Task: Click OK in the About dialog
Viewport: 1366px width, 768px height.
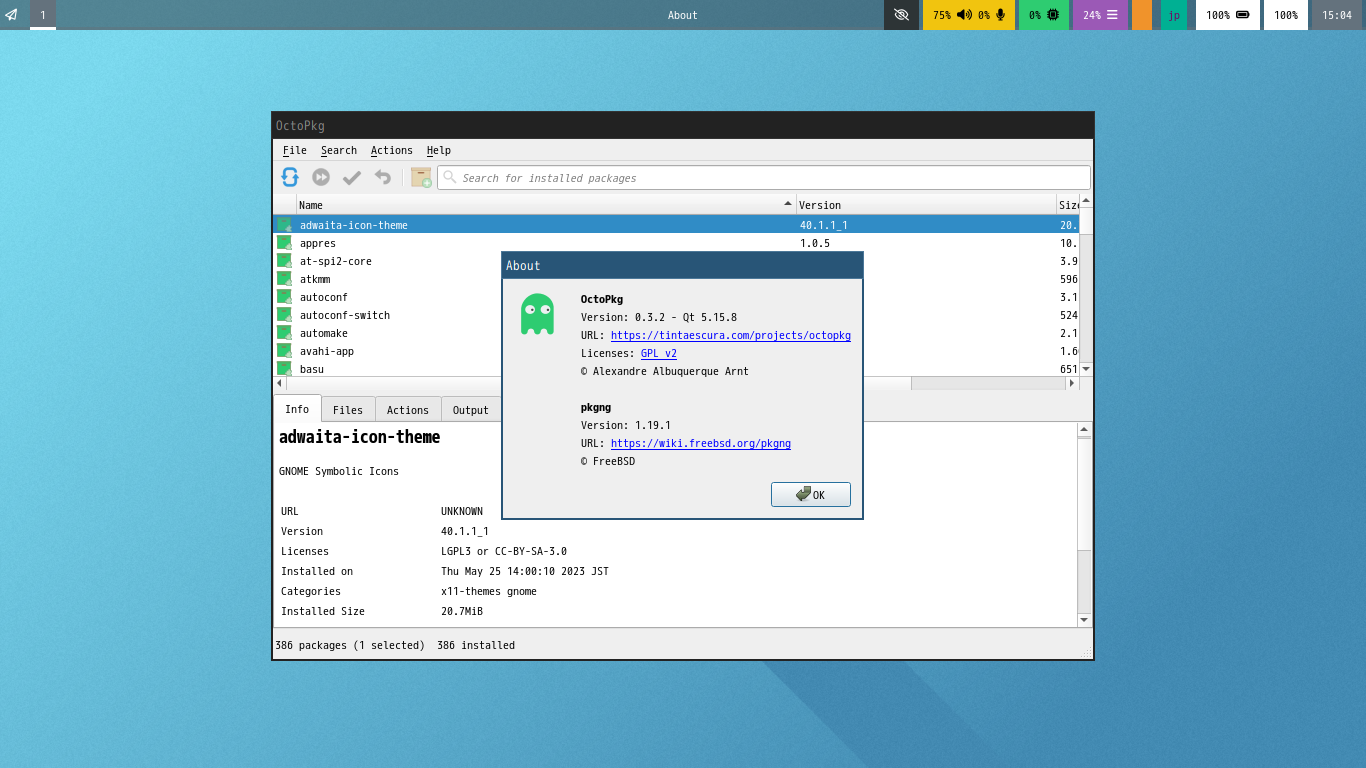Action: point(811,494)
